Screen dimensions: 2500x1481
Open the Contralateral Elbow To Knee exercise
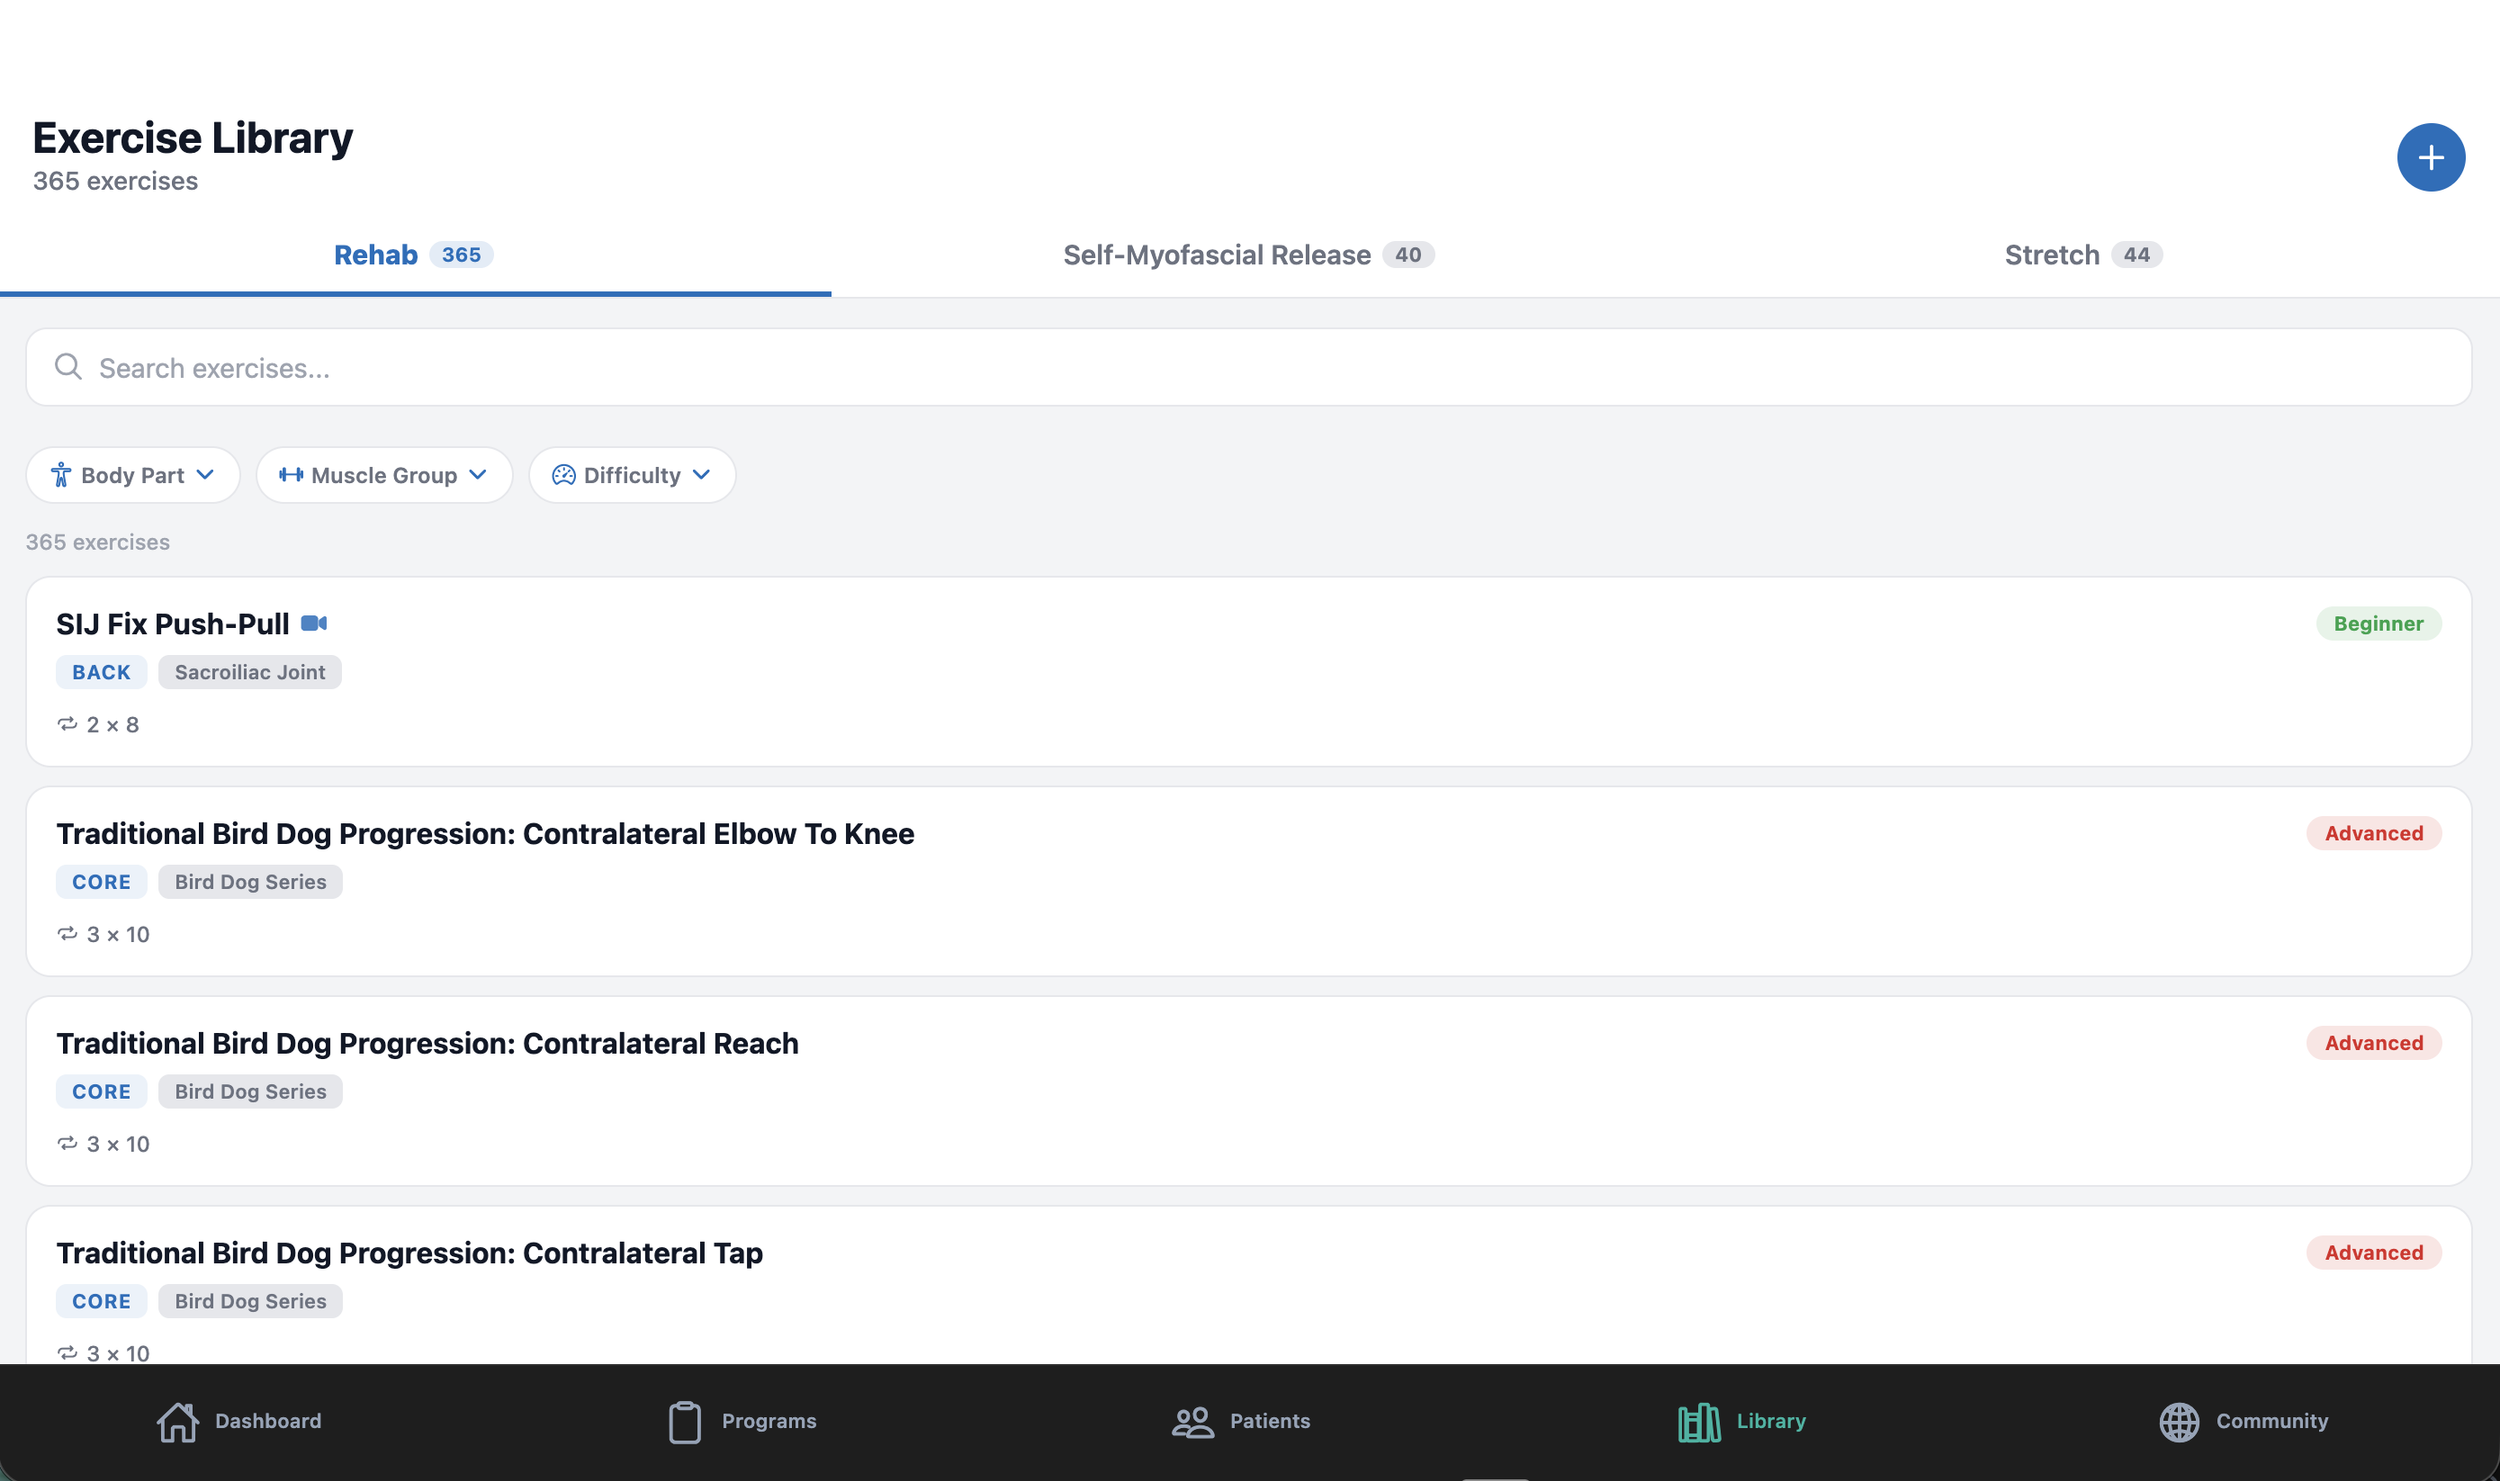pyautogui.click(x=1249, y=881)
